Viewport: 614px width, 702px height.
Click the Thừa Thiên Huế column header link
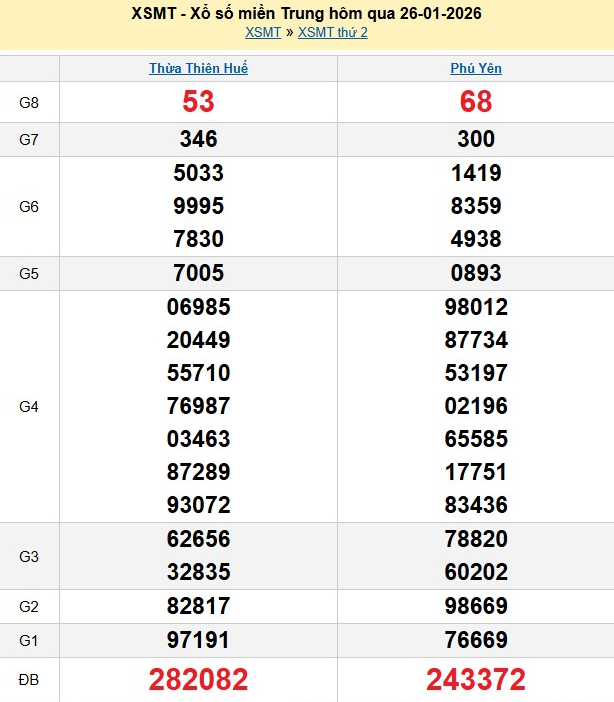coord(198,68)
